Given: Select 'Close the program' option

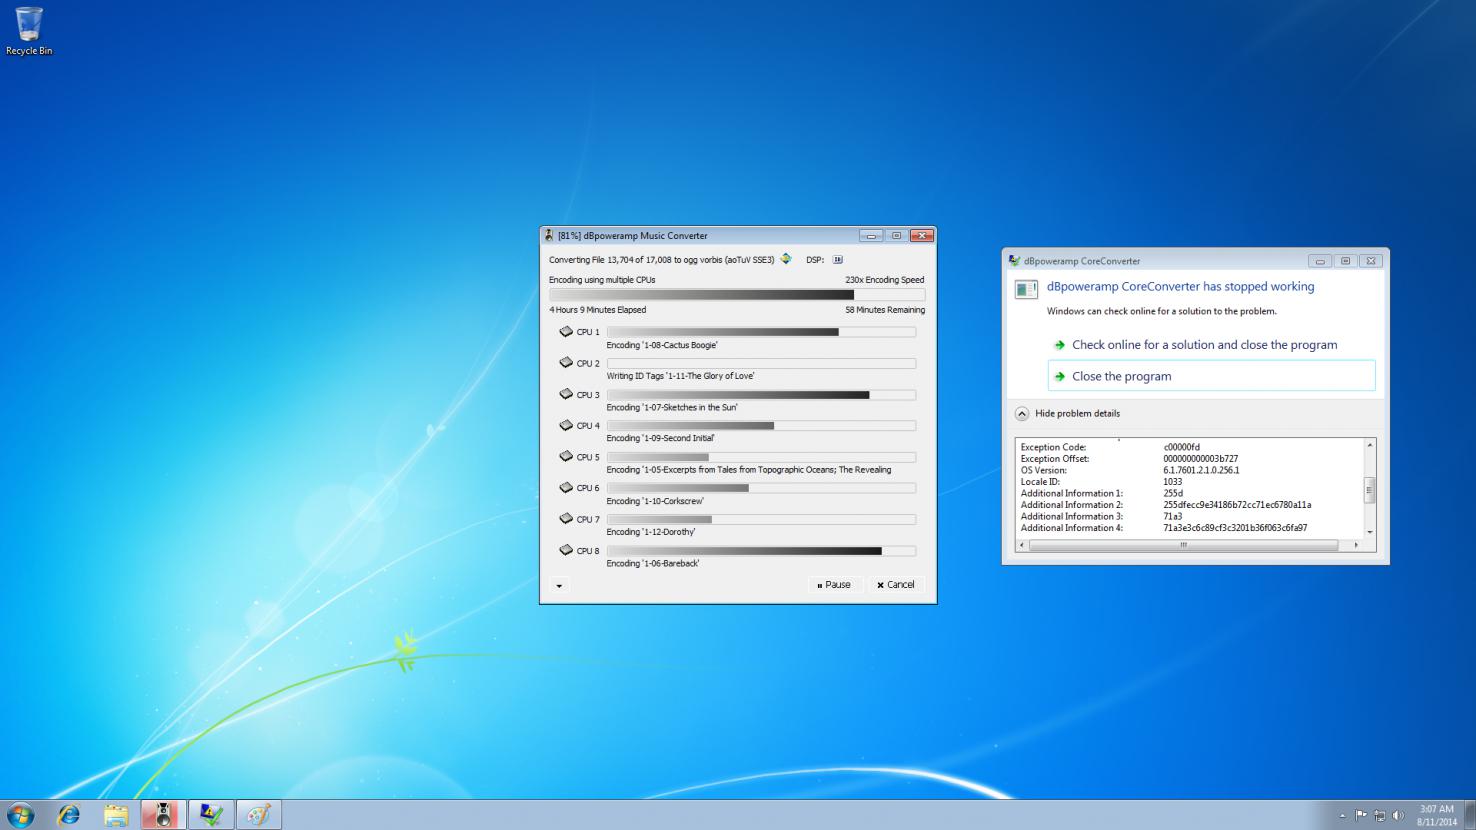Looking at the screenshot, I should pyautogui.click(x=1121, y=377).
